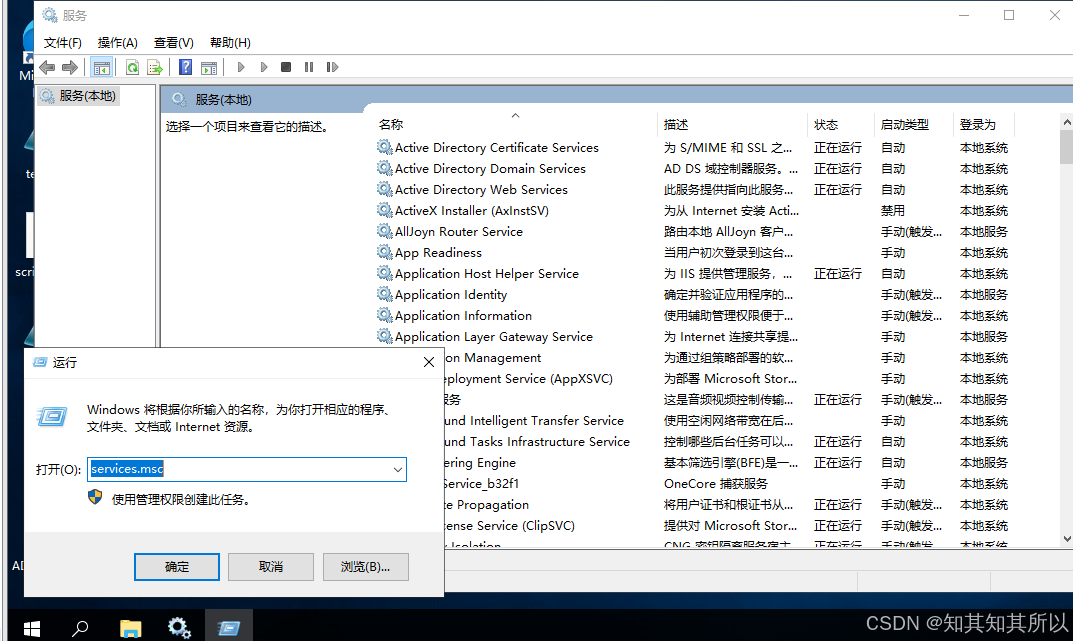Screen dimensions: 1073x641
Task: Toggle the action pane toolbar icon
Action: tap(209, 67)
